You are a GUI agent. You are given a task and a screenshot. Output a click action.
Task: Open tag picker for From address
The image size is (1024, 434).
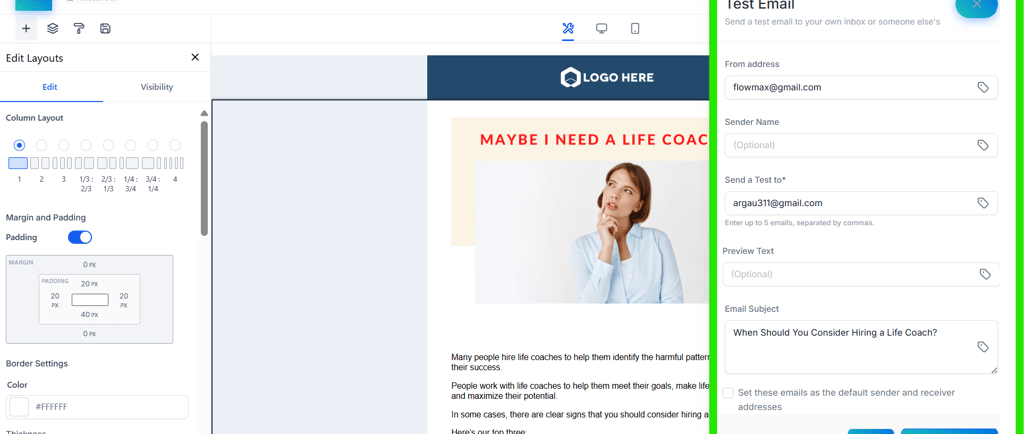pyautogui.click(x=983, y=87)
